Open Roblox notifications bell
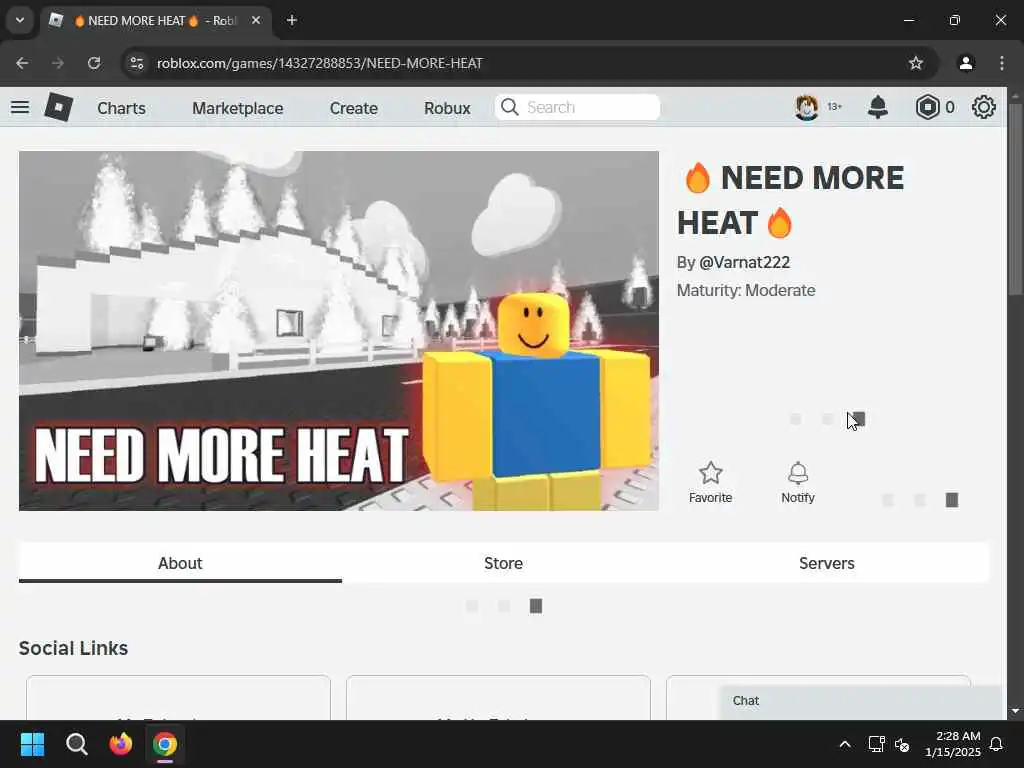 click(878, 107)
